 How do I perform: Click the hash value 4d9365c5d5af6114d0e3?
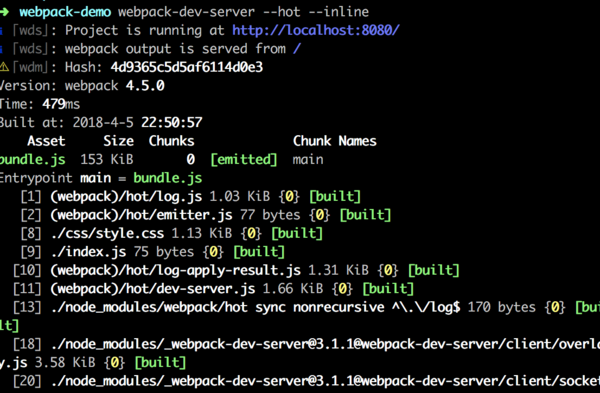(187, 67)
